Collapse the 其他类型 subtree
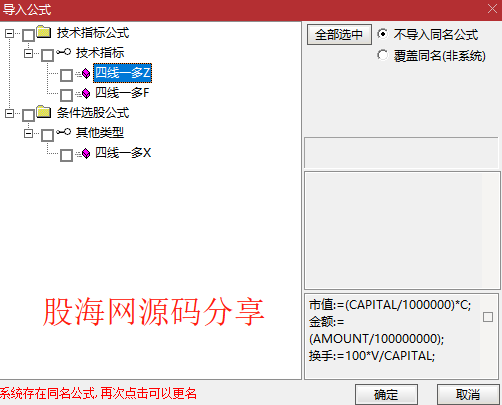 coord(29,134)
